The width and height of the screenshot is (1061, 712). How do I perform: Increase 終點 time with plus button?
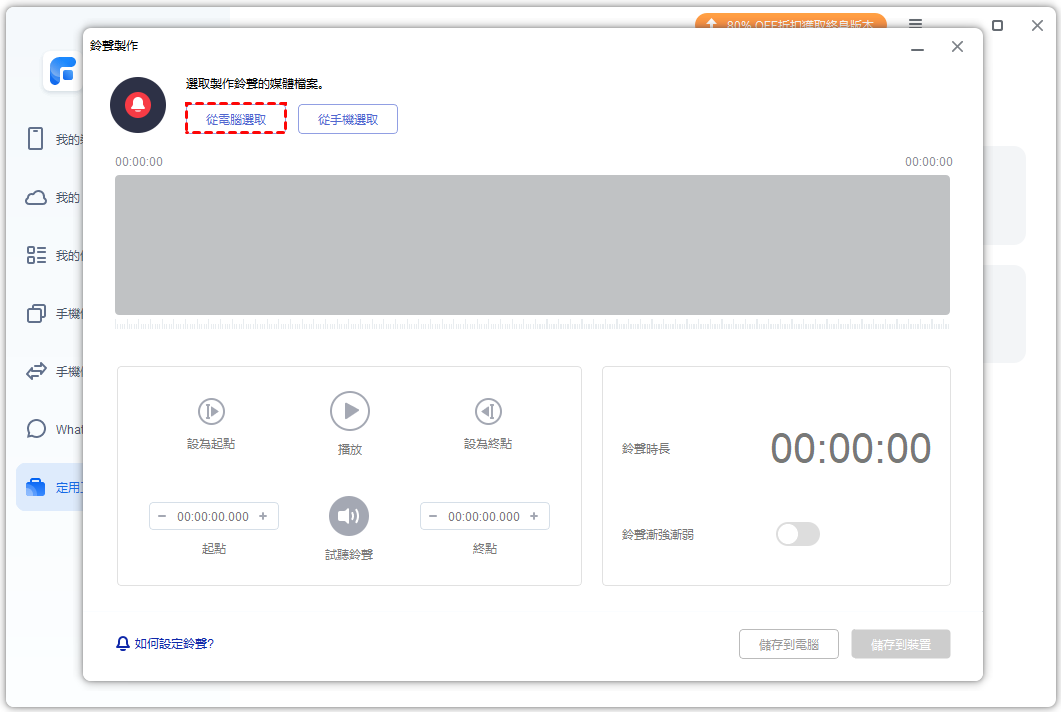[x=534, y=516]
